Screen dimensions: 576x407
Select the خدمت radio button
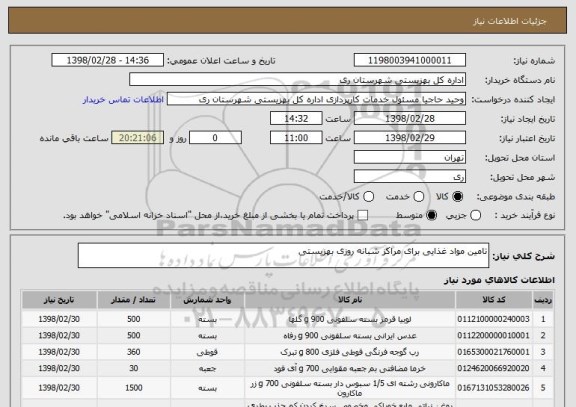pyautogui.click(x=419, y=197)
